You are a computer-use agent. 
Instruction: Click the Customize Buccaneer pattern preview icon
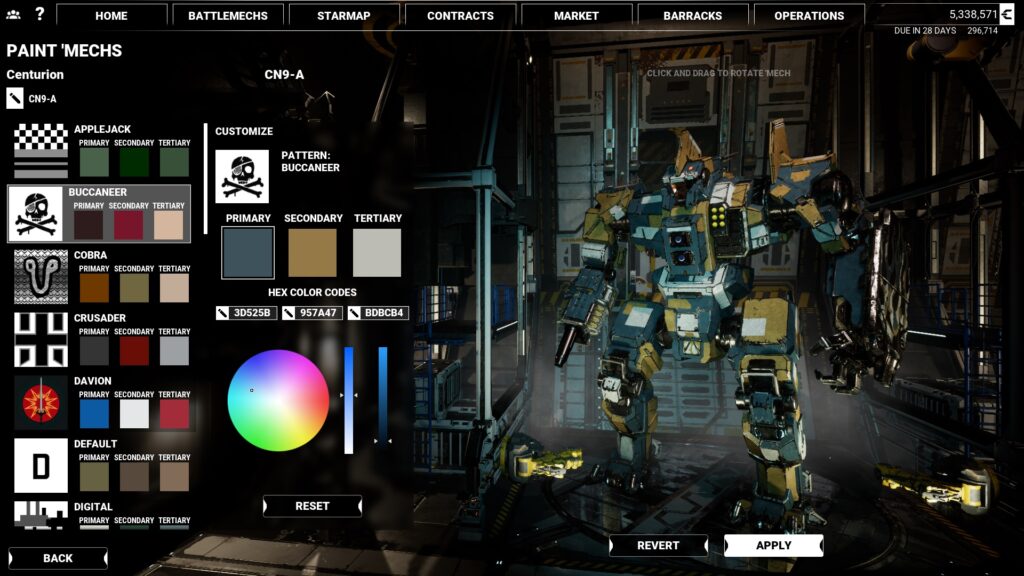[242, 176]
